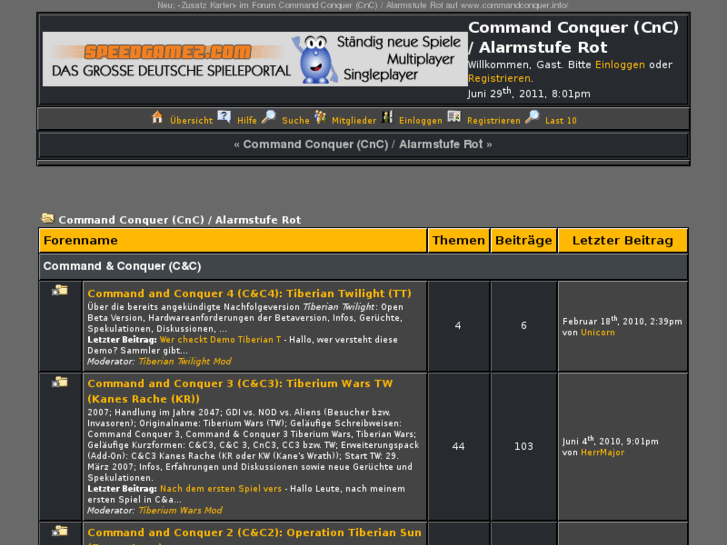Click board icon for Tiberian Twilight forum
727x545 pixels.
tap(60, 290)
